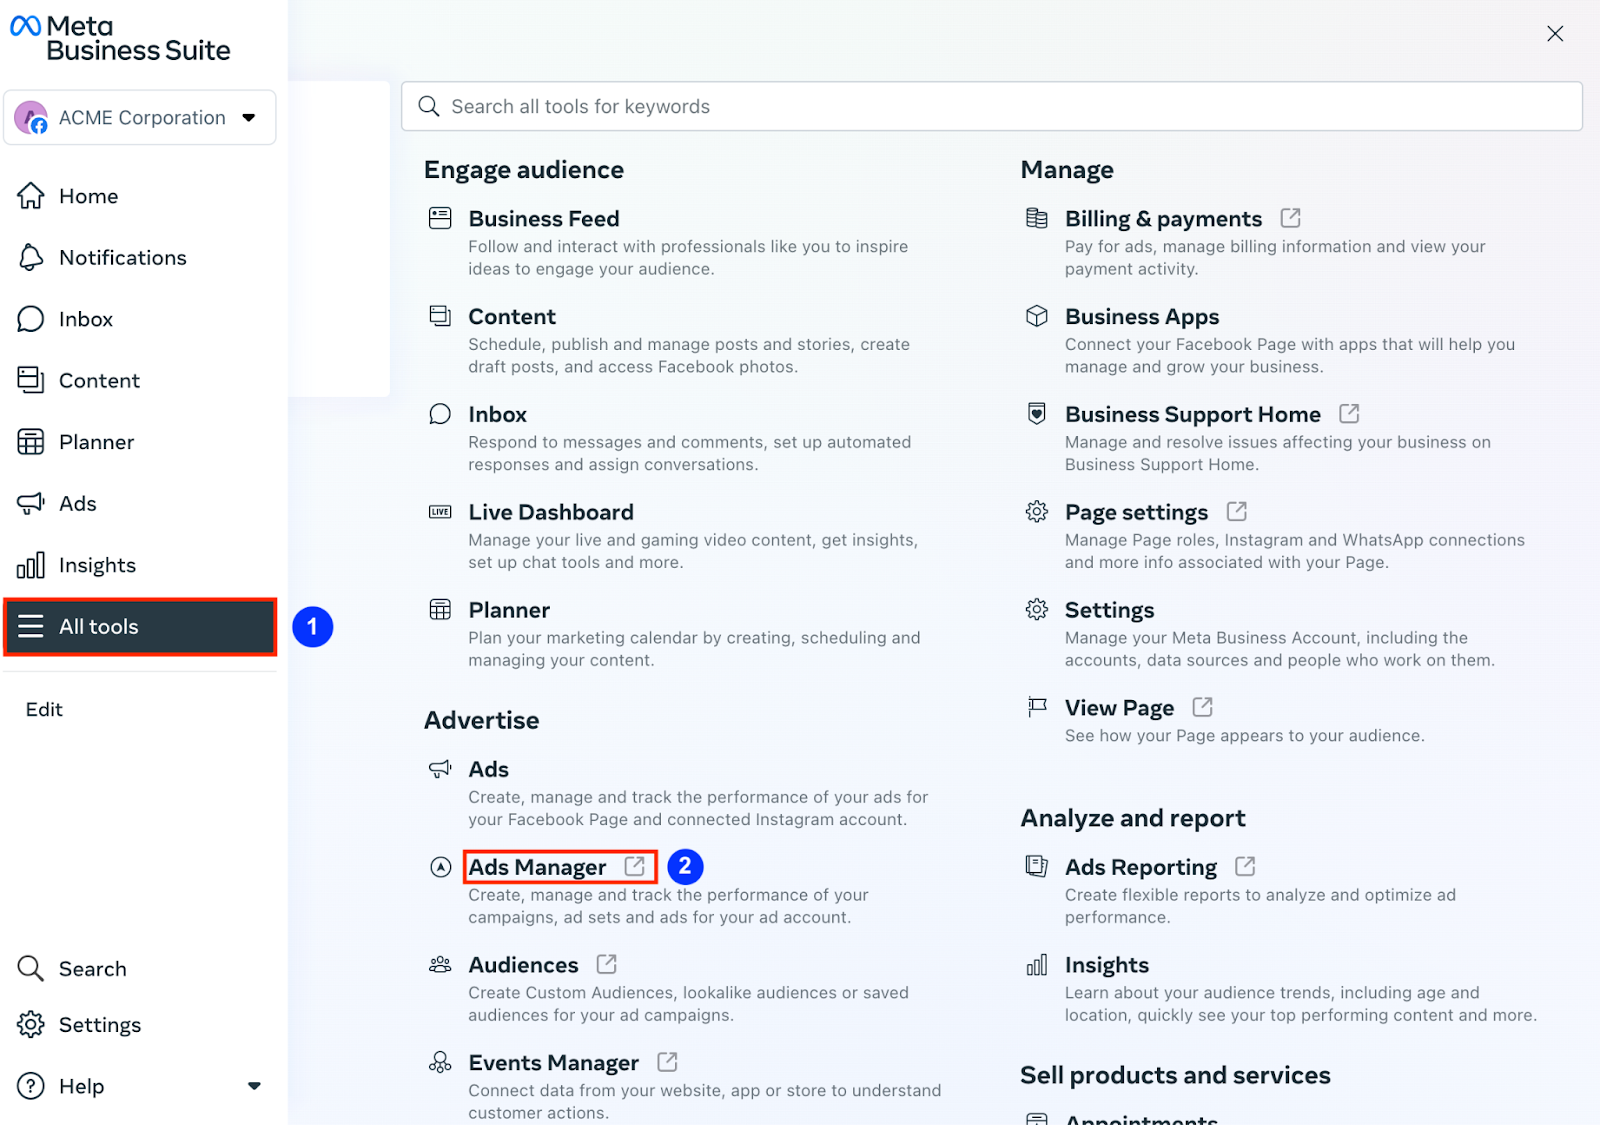Open Ads Manager link

tap(538, 867)
